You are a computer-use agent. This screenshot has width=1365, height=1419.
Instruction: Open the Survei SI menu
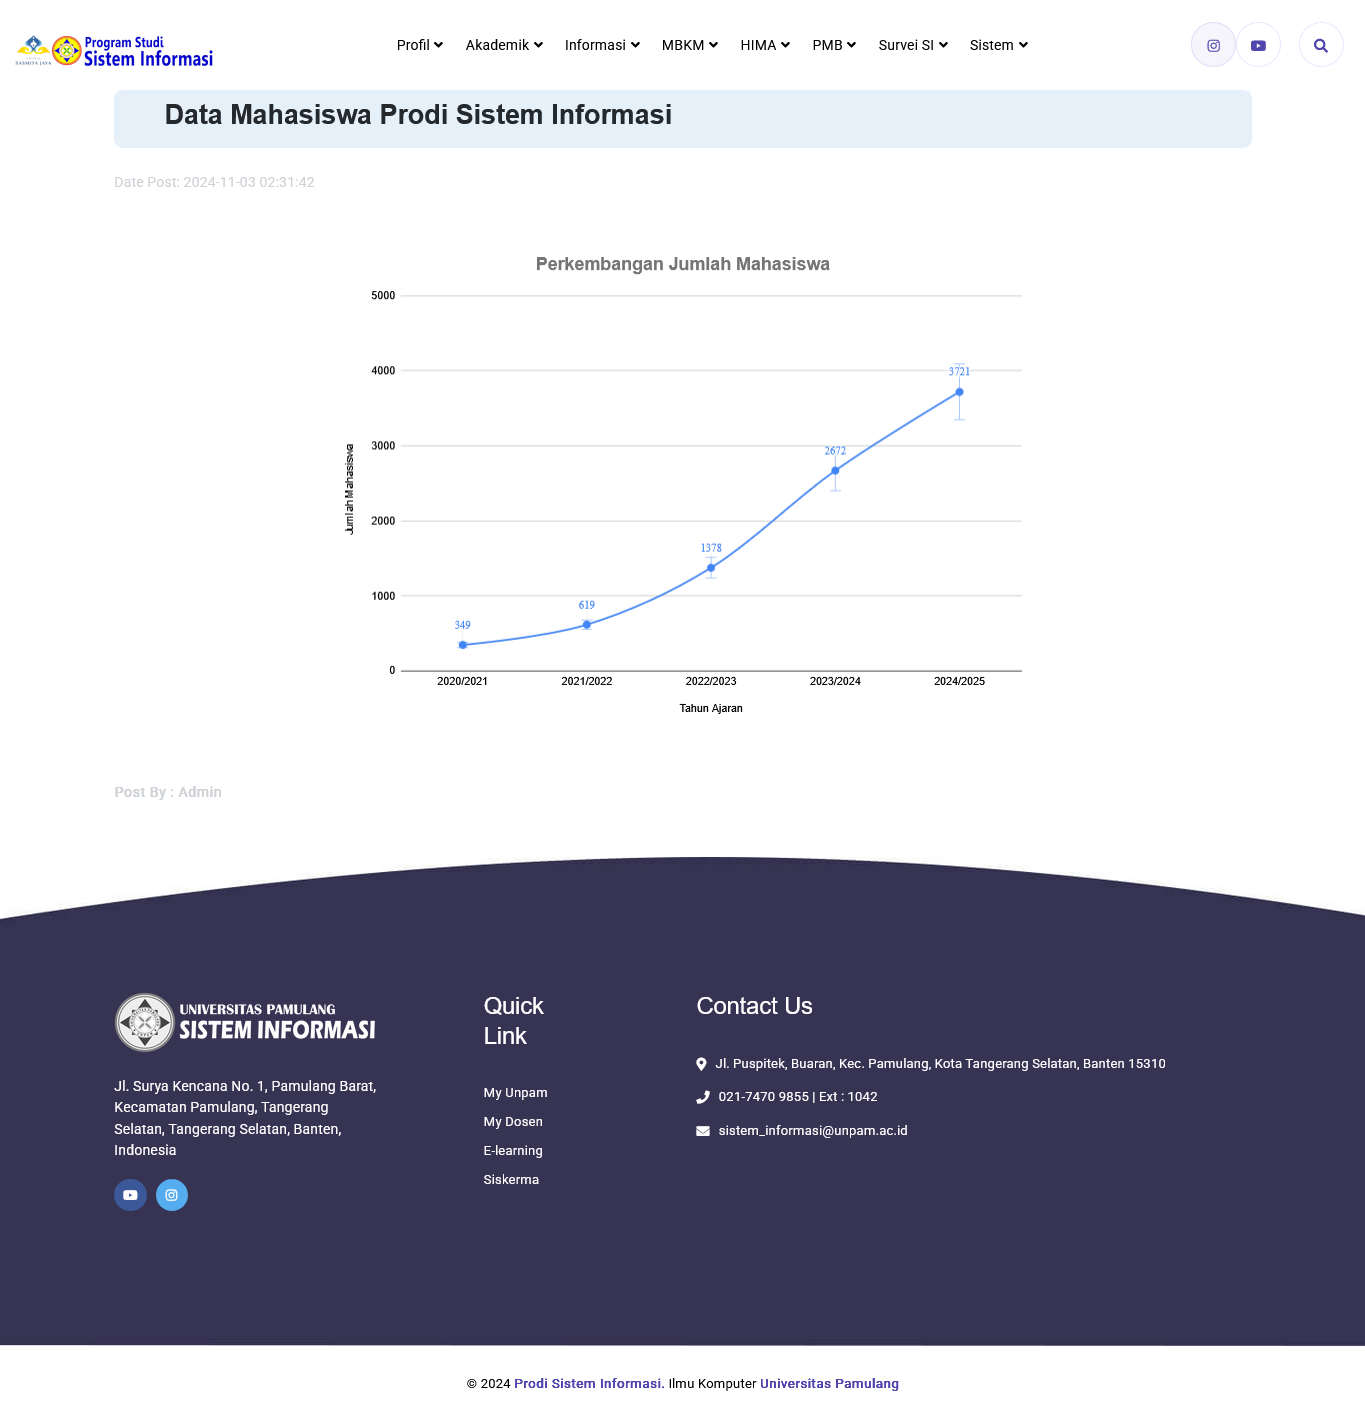click(912, 45)
